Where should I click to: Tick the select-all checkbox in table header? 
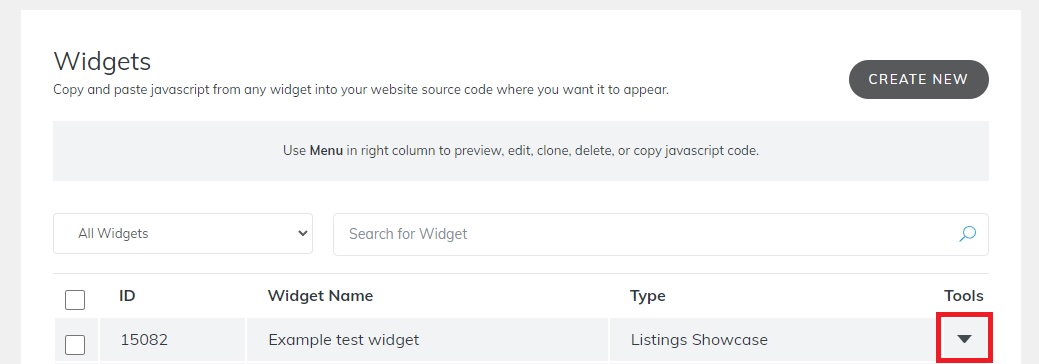(x=75, y=300)
